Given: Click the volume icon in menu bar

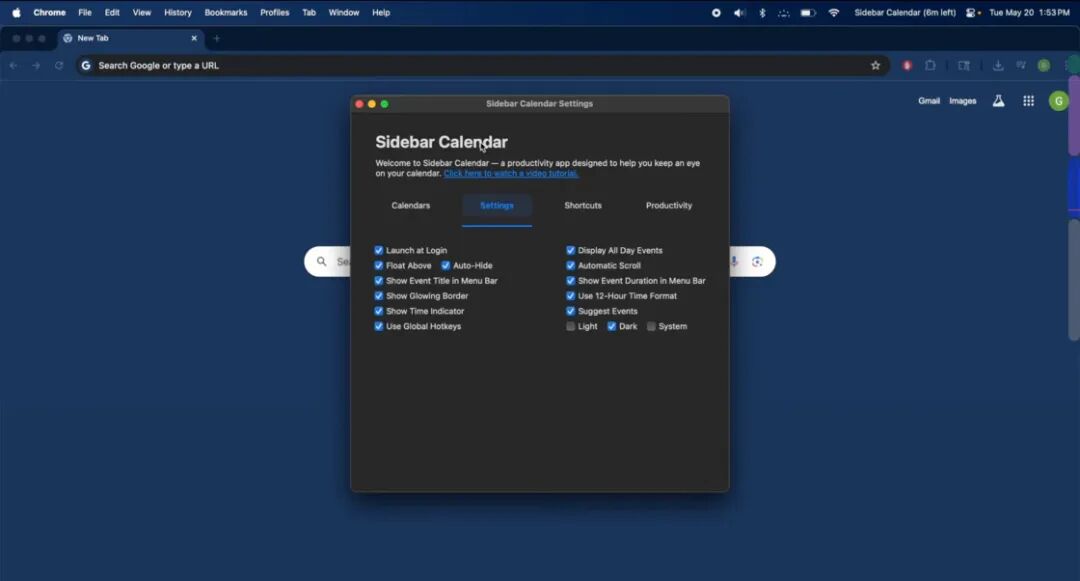Looking at the screenshot, I should click(x=739, y=12).
